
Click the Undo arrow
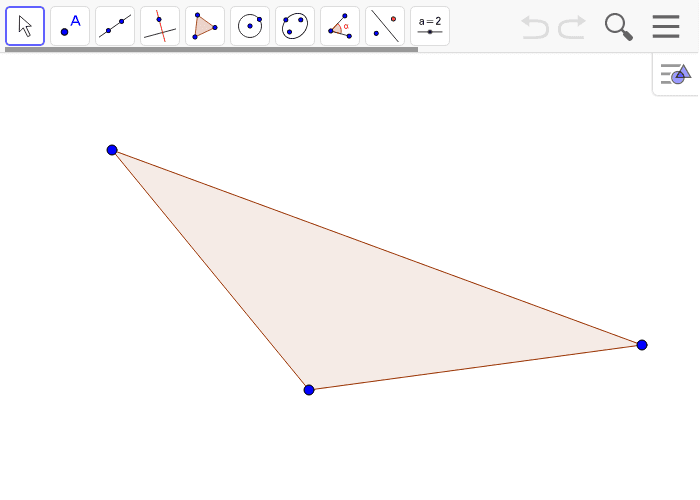pyautogui.click(x=535, y=27)
